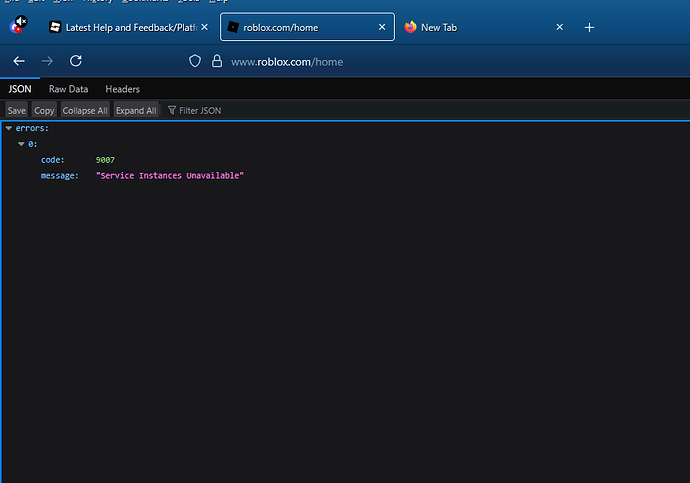Open the JSON viewer tab
The image size is (690, 483).
click(x=20, y=89)
